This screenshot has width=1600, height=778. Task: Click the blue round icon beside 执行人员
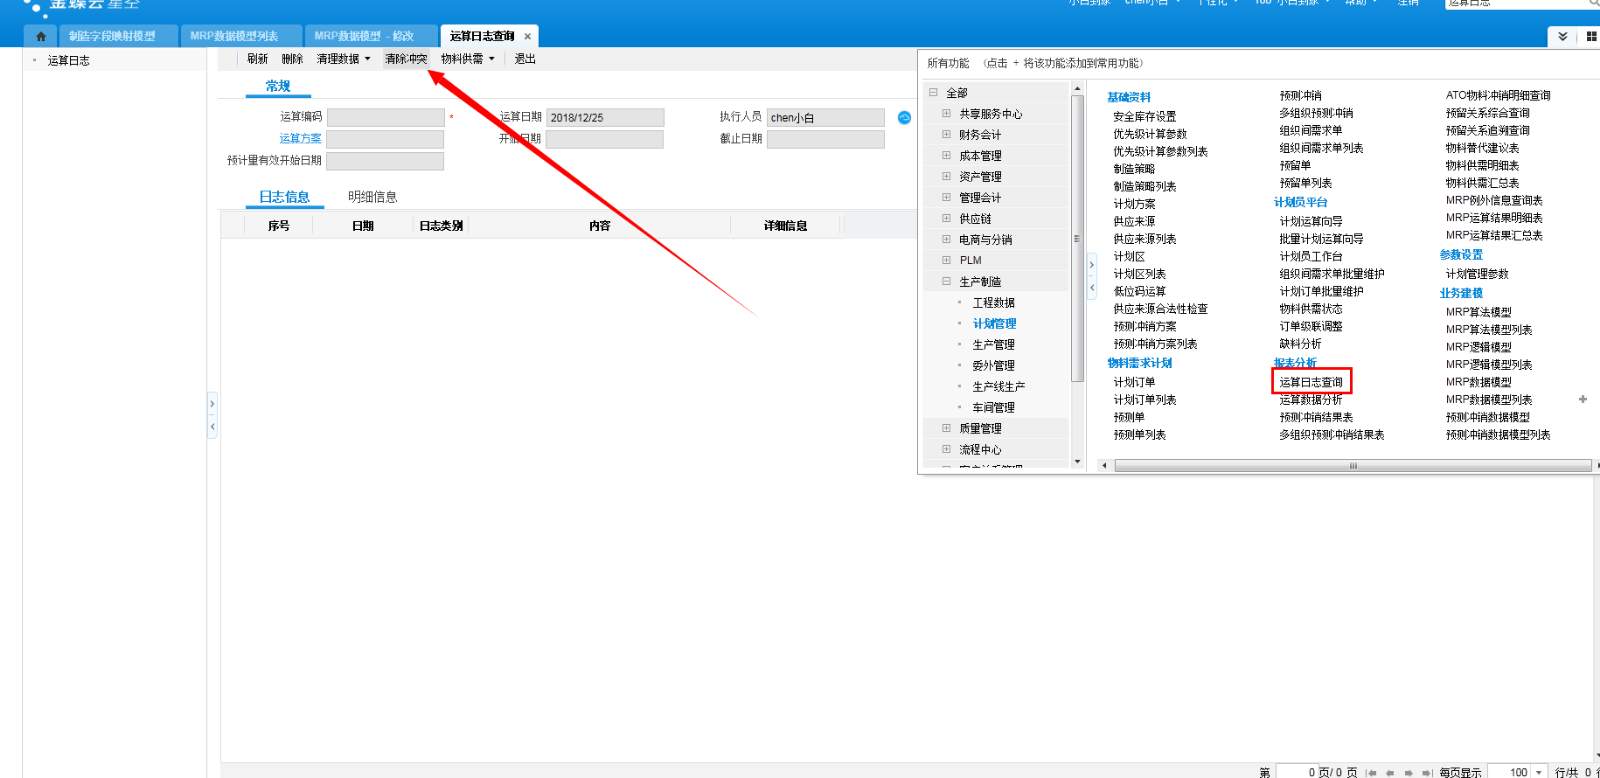[904, 118]
